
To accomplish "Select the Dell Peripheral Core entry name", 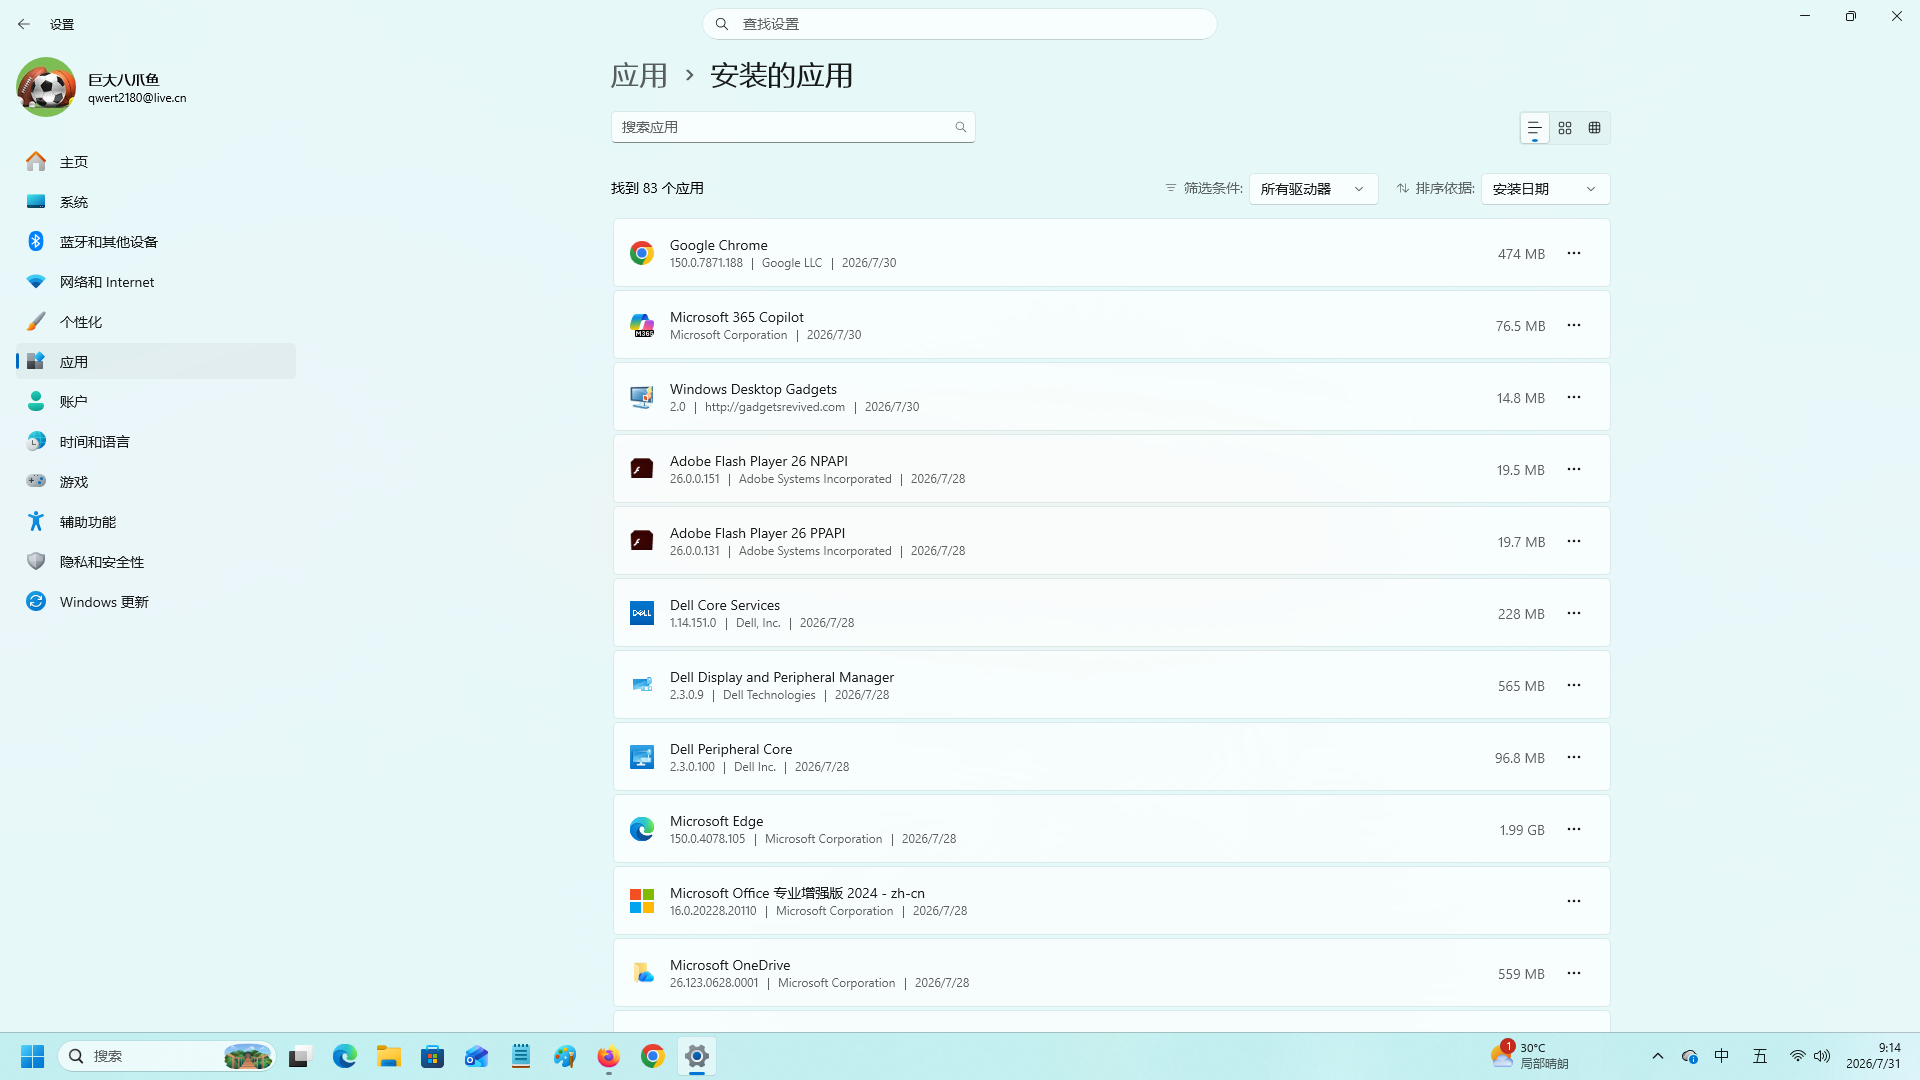I will click(731, 749).
